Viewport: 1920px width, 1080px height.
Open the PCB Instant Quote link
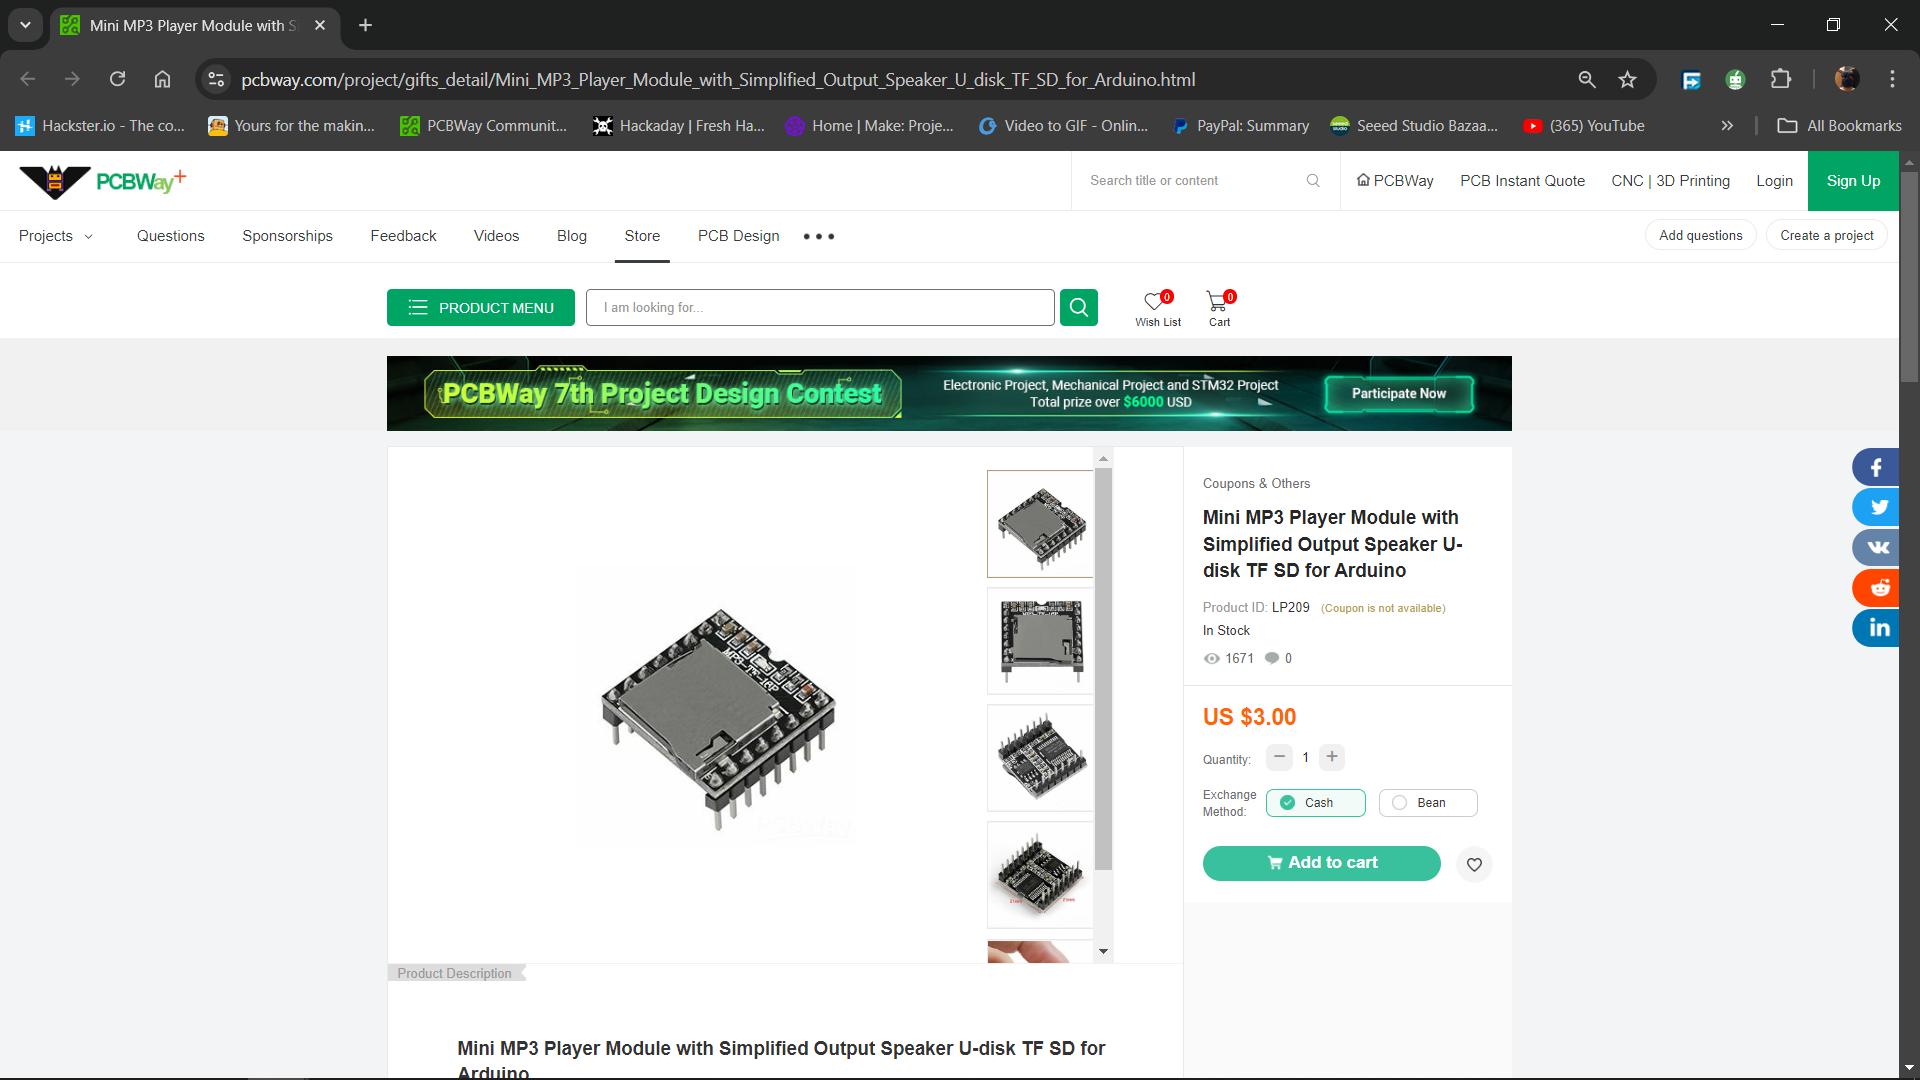tap(1522, 181)
